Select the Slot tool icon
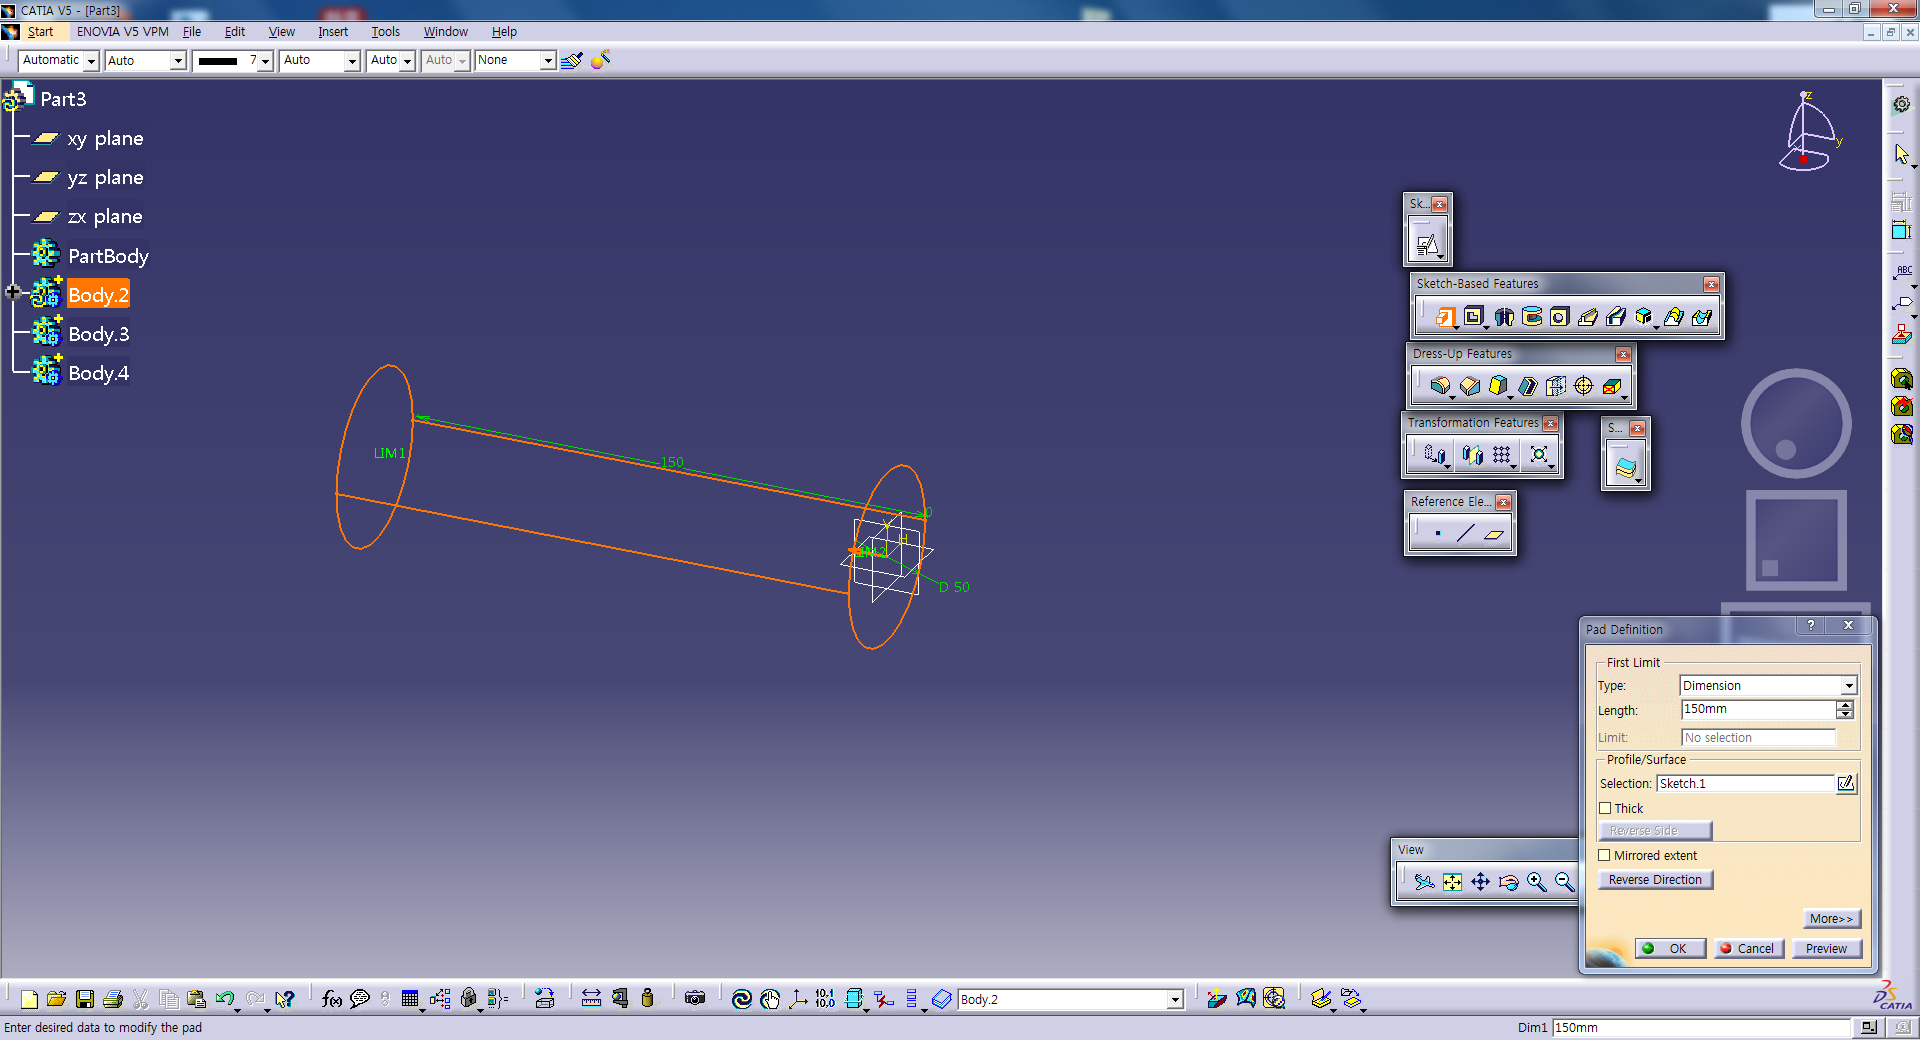Viewport: 1920px width, 1040px height. pos(1616,317)
